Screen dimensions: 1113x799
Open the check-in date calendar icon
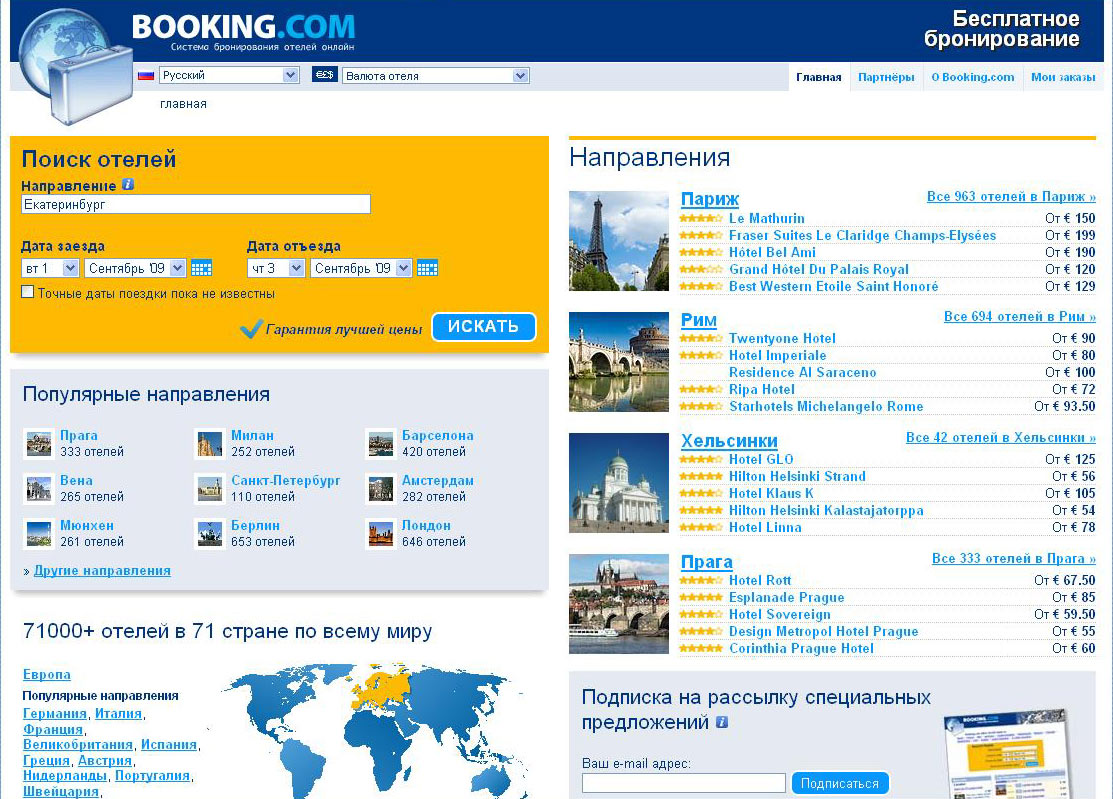point(202,268)
